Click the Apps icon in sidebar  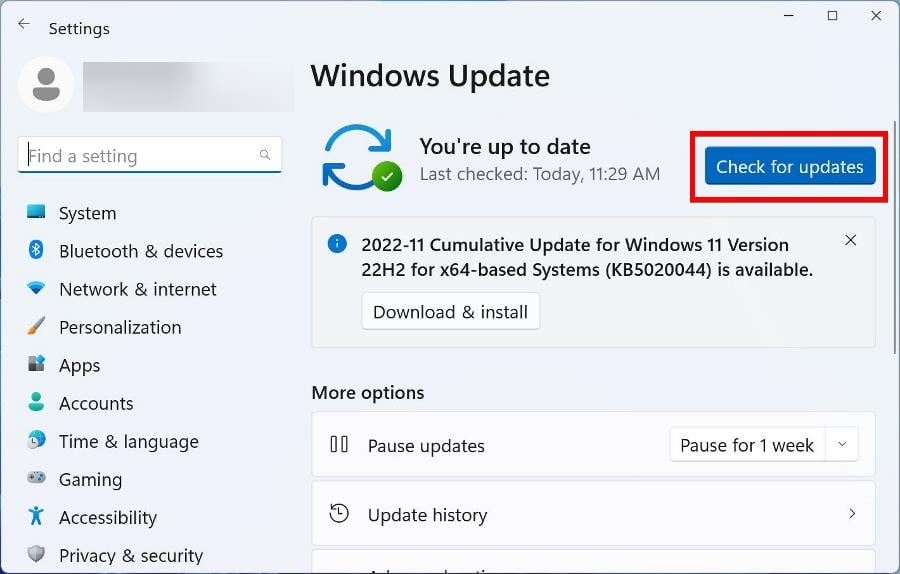(36, 363)
